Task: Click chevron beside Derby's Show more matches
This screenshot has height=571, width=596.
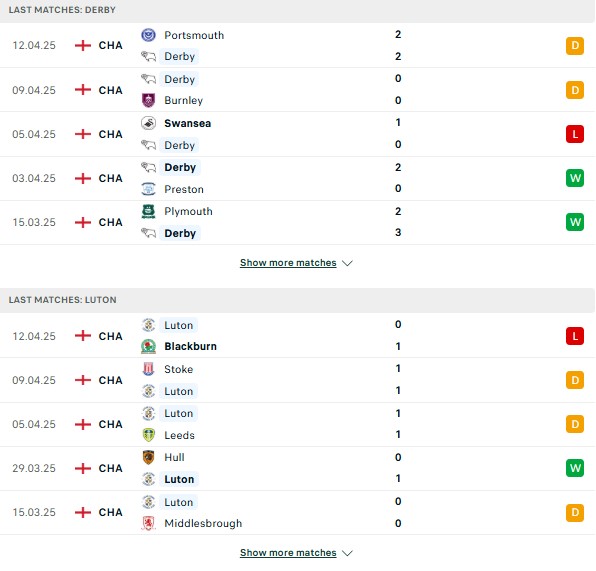Action: pyautogui.click(x=347, y=263)
